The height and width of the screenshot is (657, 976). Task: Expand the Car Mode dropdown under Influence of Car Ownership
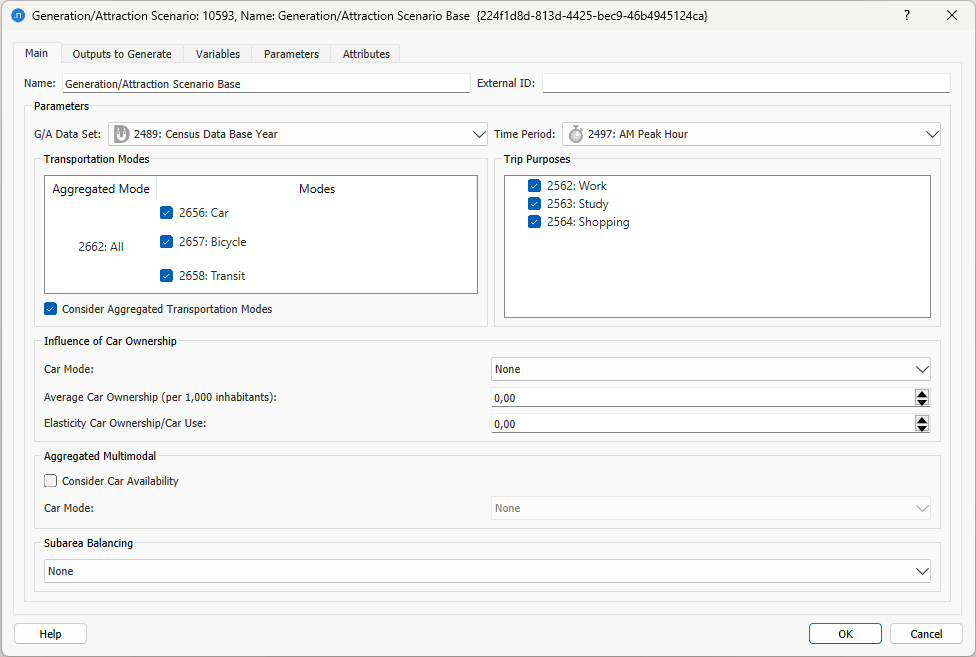pyautogui.click(x=921, y=368)
